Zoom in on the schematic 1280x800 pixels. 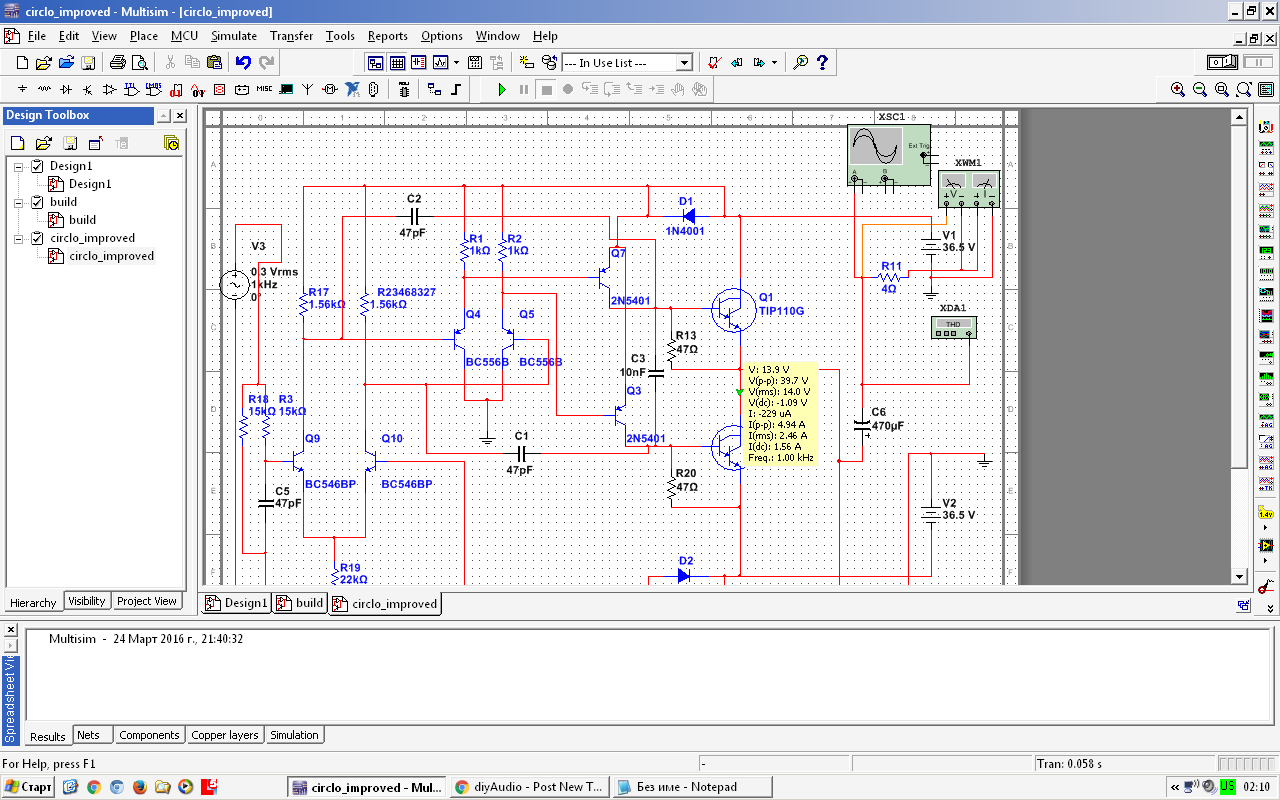click(x=1178, y=89)
